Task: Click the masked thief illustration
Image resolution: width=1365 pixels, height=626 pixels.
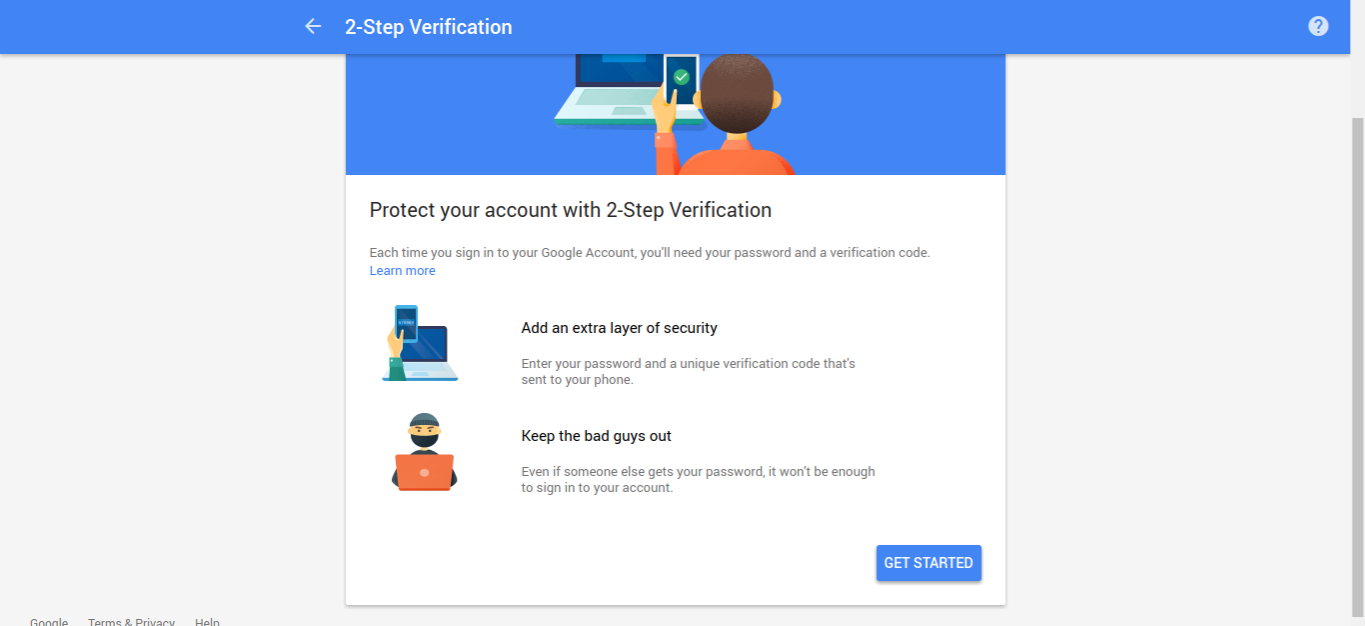Action: [424, 452]
